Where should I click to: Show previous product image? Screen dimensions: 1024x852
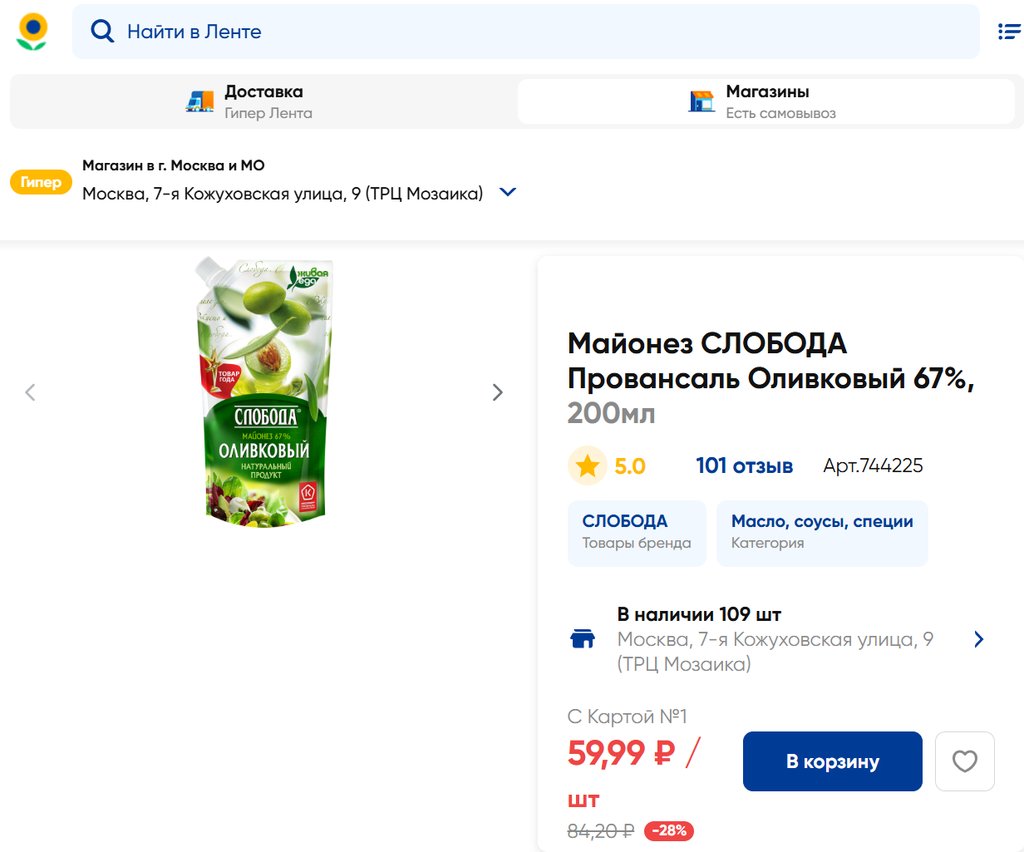point(30,393)
